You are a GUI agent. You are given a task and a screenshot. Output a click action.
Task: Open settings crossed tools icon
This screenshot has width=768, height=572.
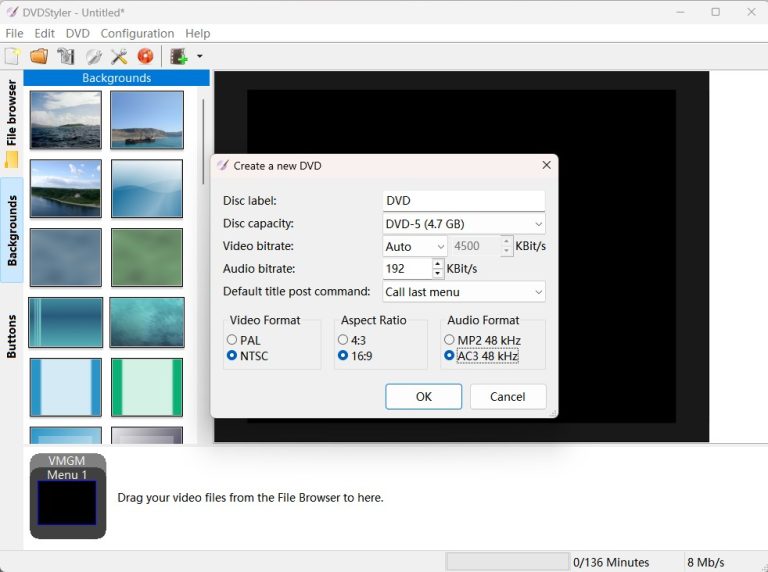pos(119,56)
